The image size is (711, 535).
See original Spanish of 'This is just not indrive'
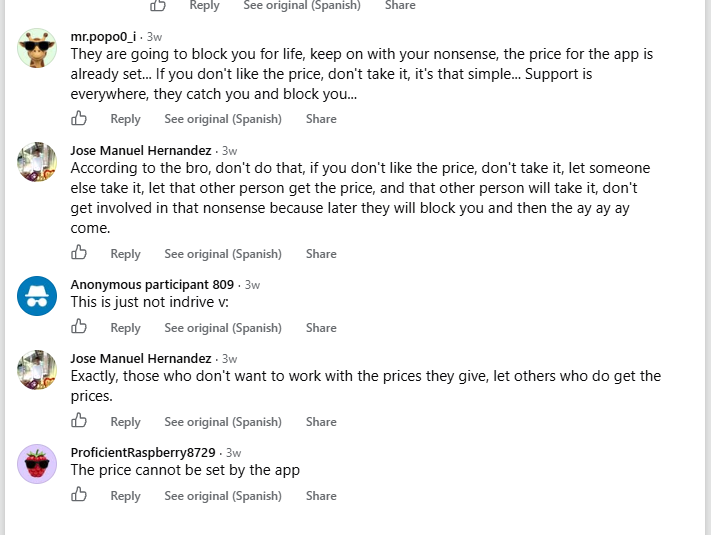click(x=223, y=328)
